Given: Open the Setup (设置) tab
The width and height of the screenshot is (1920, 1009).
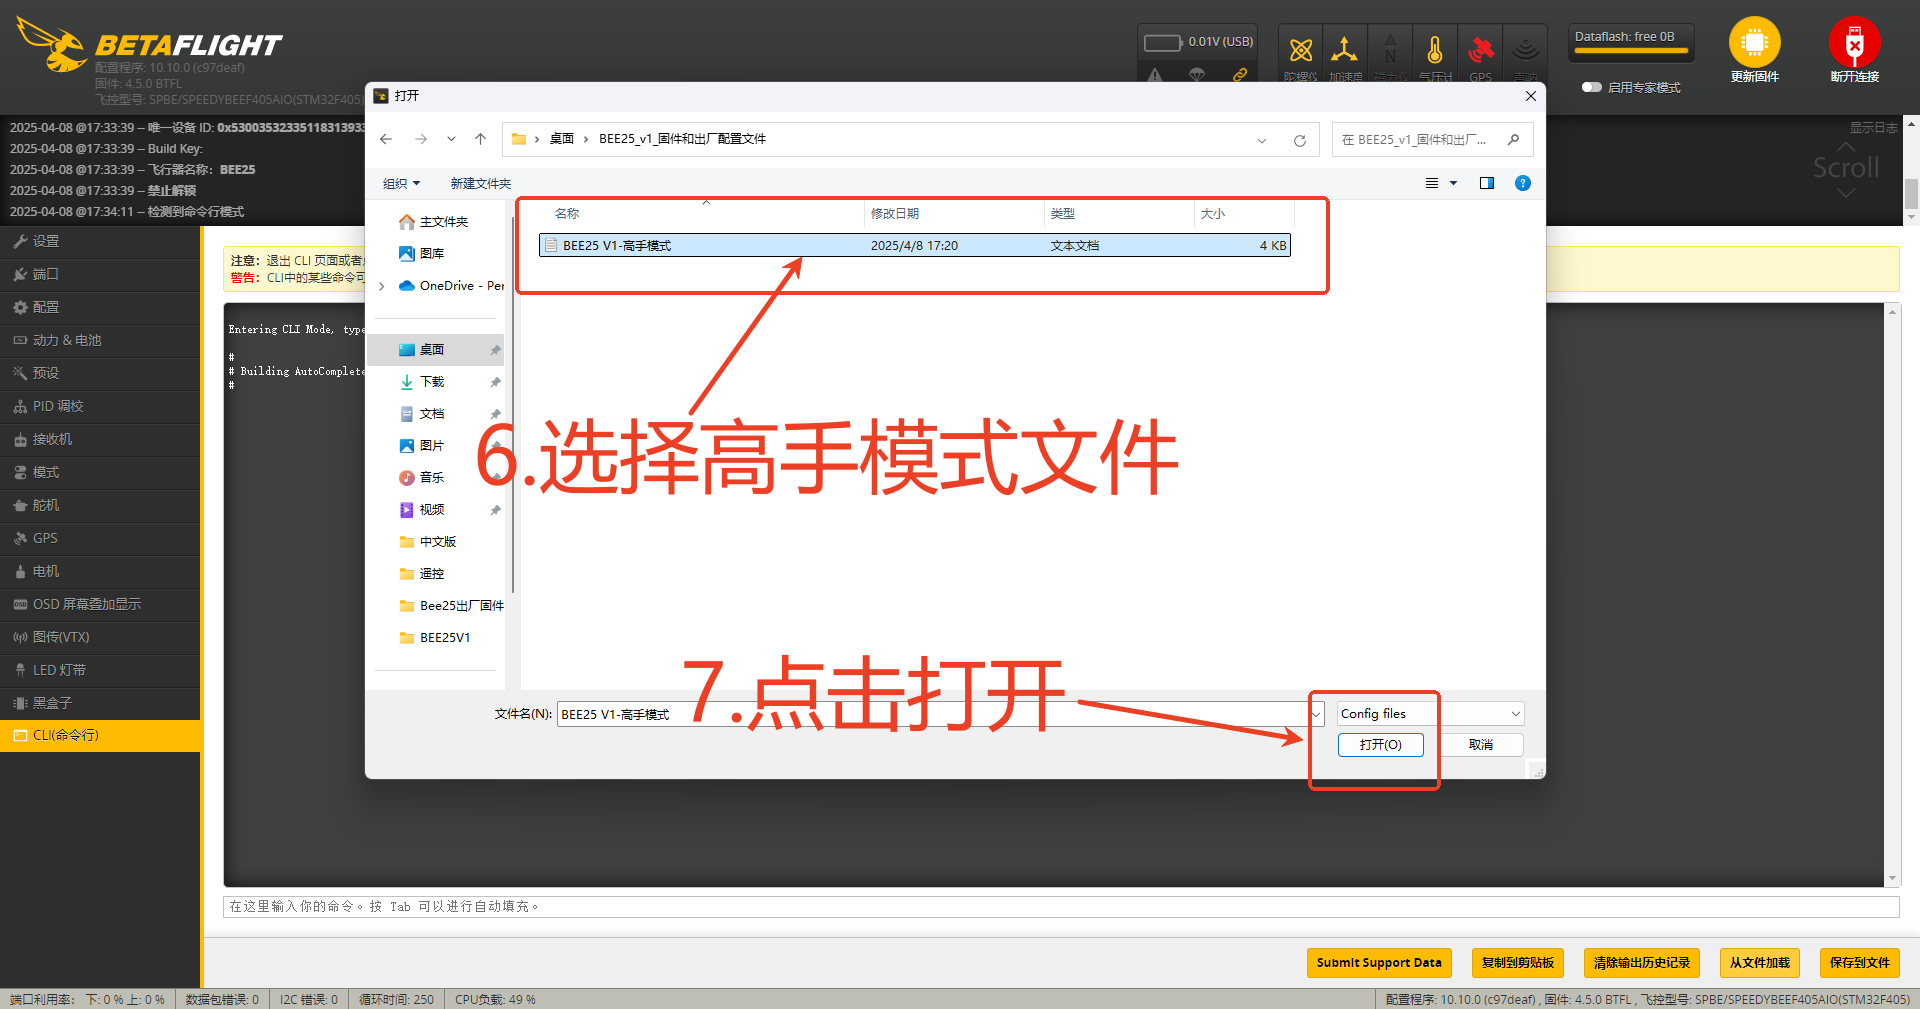Looking at the screenshot, I should (100, 241).
